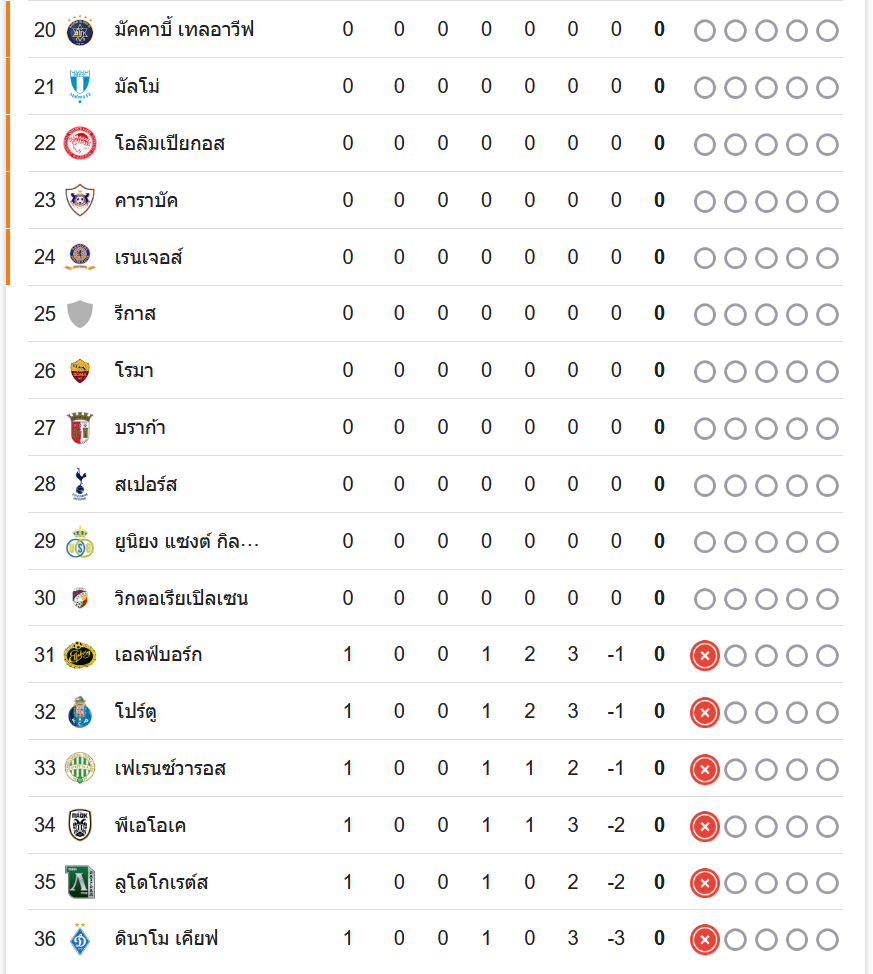Click the last empty form circle for ลูโดโกเรตส์

click(x=827, y=883)
